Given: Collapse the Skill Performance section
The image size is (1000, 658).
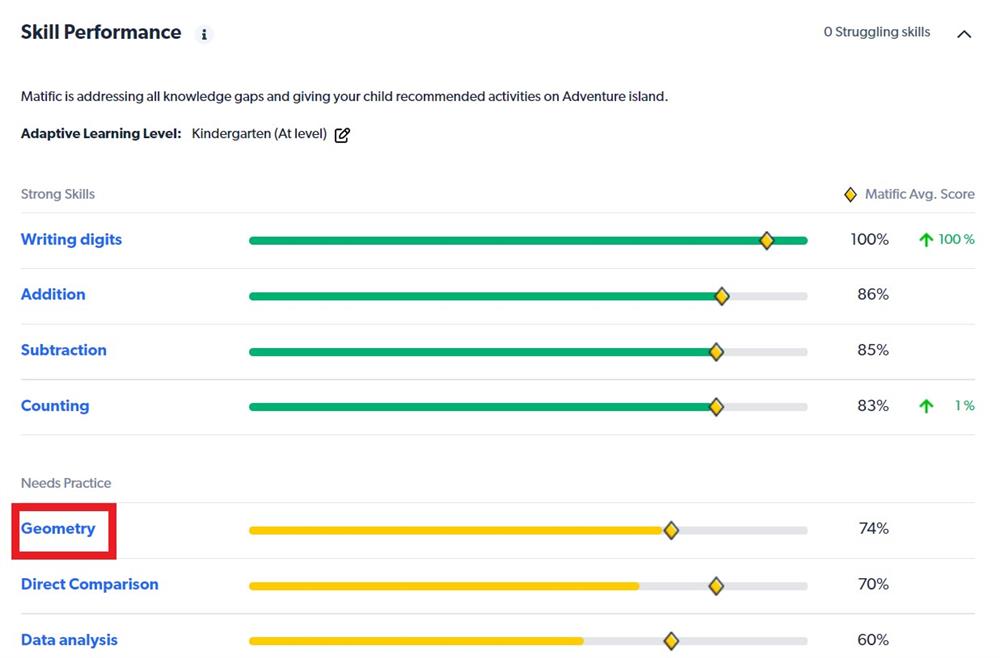Looking at the screenshot, I should tap(964, 34).
